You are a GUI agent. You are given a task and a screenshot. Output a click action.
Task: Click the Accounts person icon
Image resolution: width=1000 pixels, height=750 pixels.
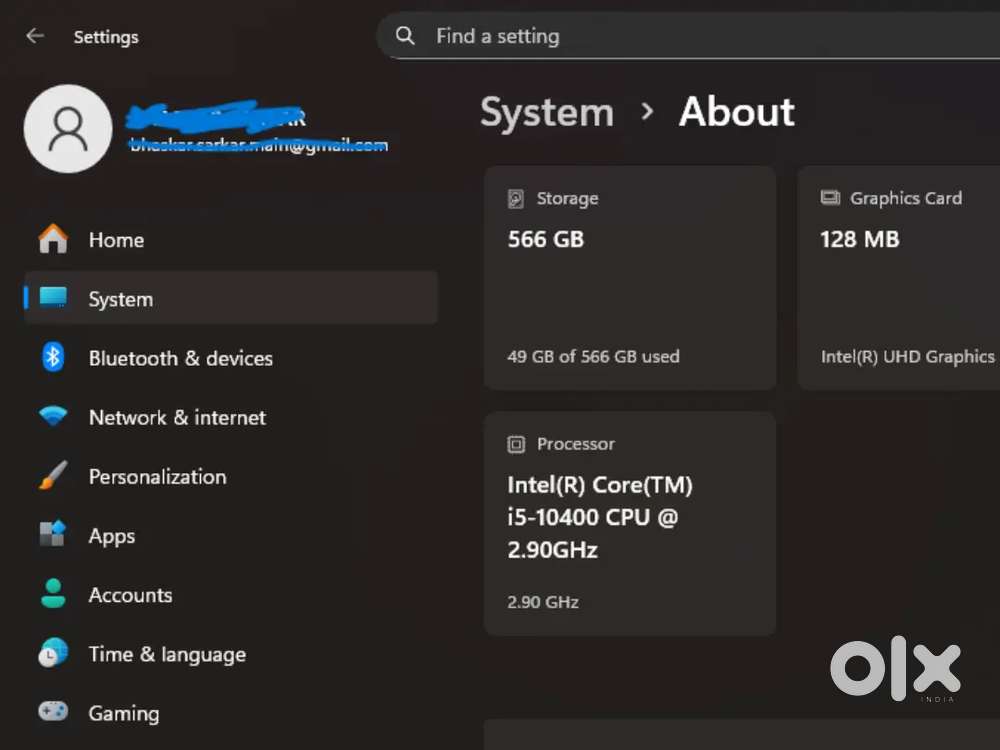pos(52,595)
